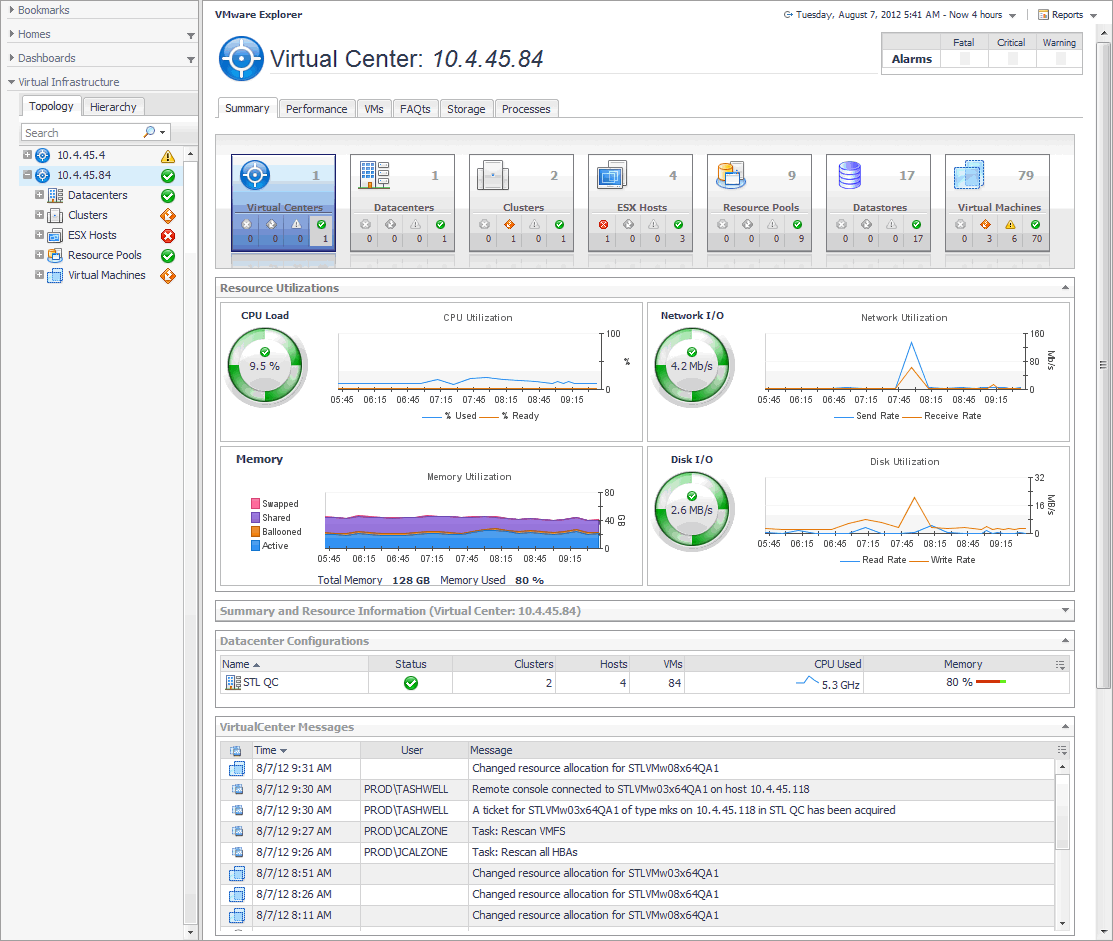Expand the ESX Hosts tree node
Image resolution: width=1113 pixels, height=941 pixels.
[x=39, y=234]
